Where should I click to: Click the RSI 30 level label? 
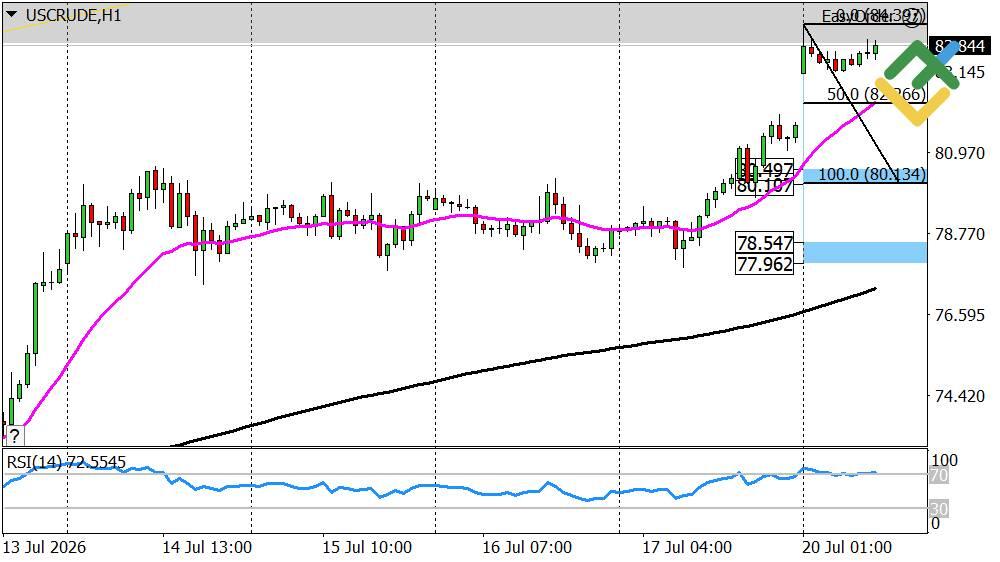(x=939, y=509)
